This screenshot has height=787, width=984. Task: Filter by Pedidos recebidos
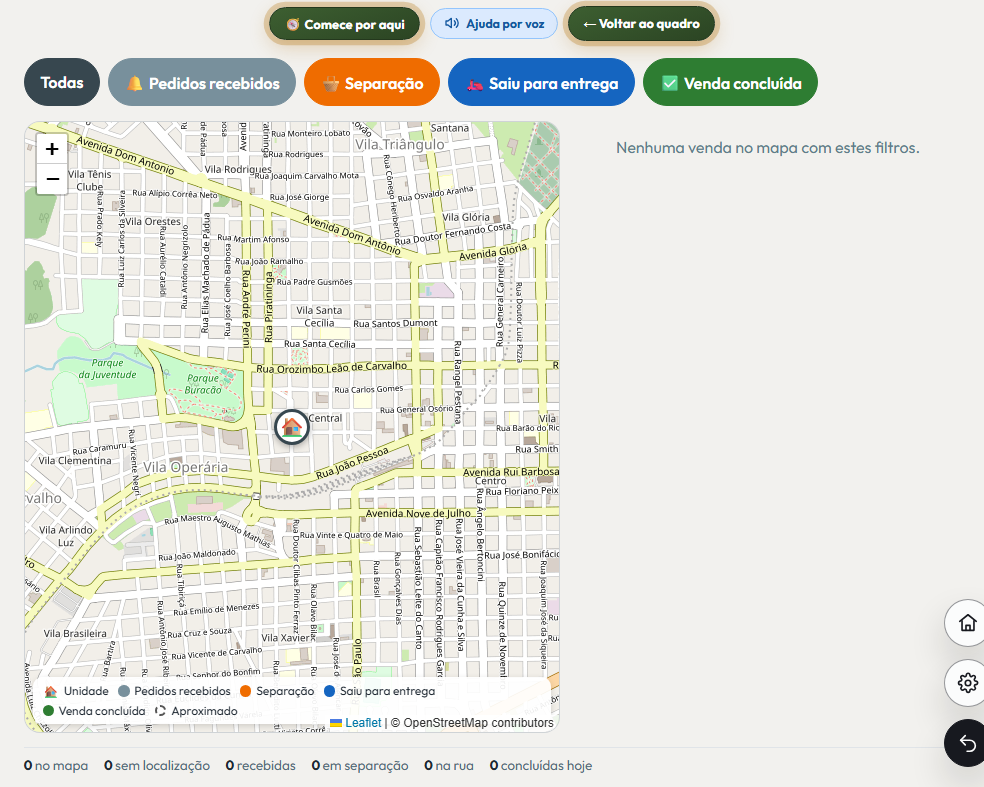point(202,83)
